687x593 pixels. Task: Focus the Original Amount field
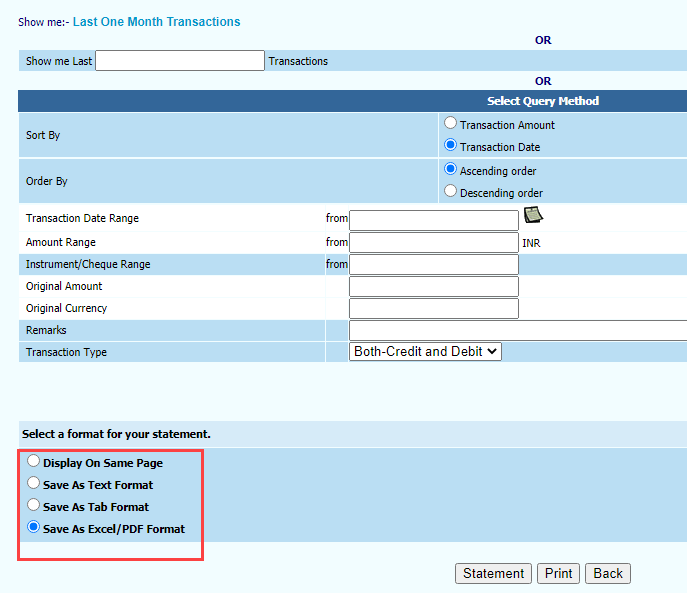coord(434,286)
